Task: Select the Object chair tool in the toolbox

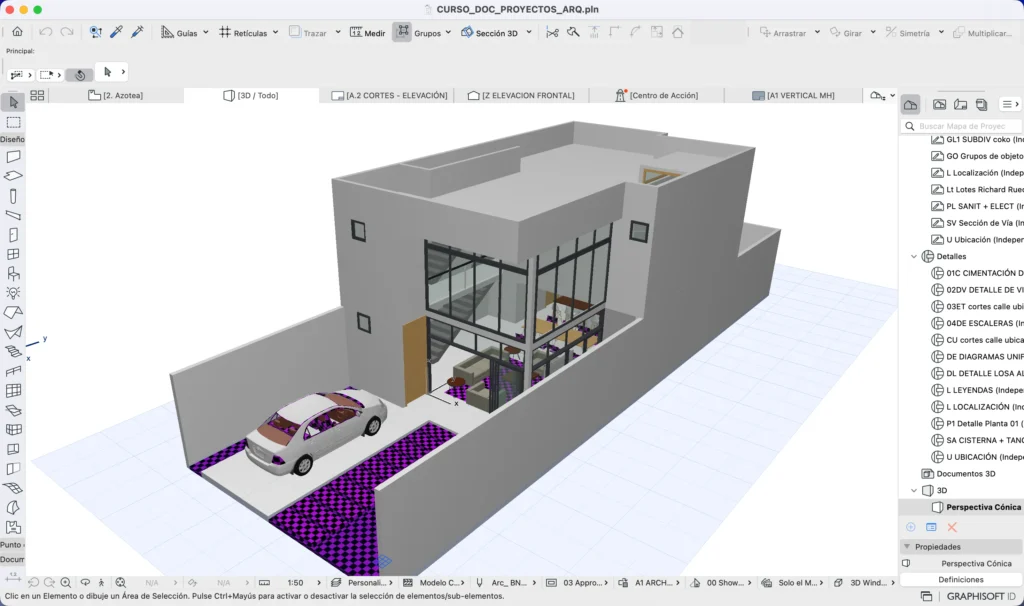Action: click(13, 274)
